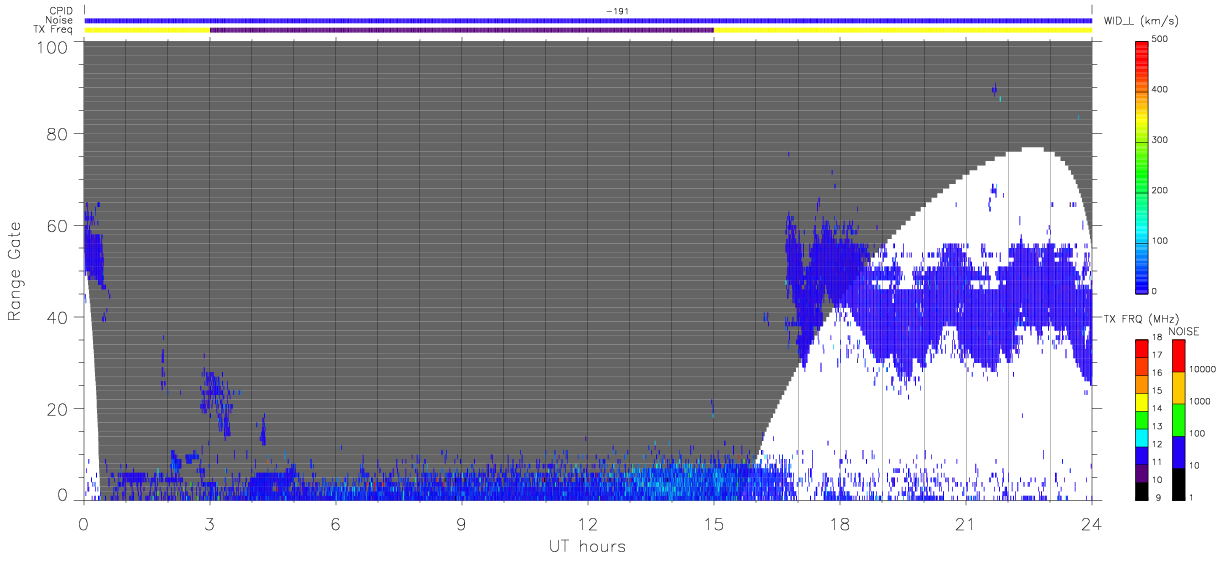The height and width of the screenshot is (567, 1228).
Task: Click the 21 tick on UT hours axis
Action: click(965, 524)
